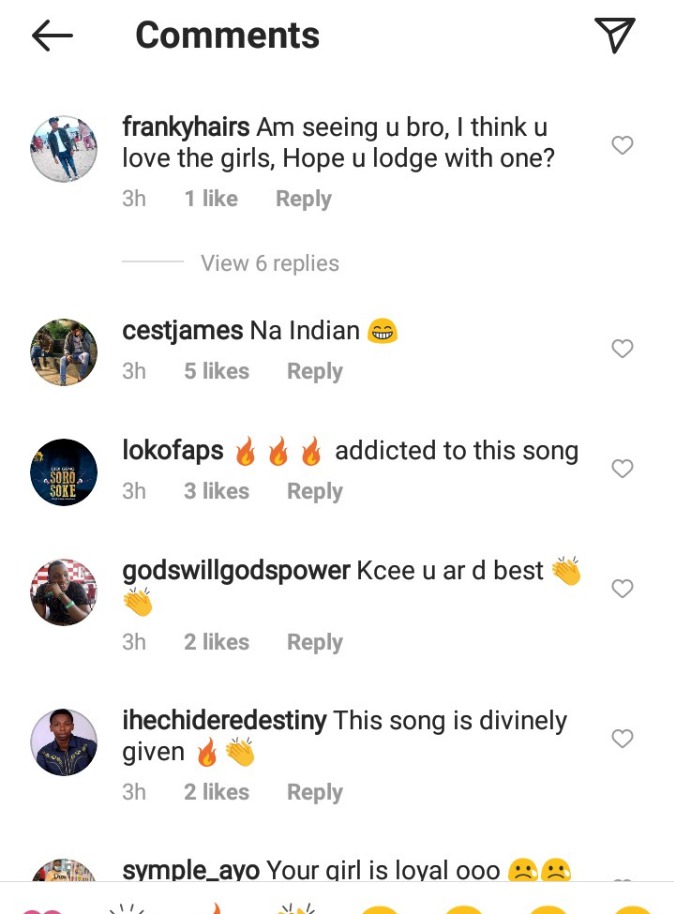
Task: Like cestjames's comment using the heart icon
Action: tap(622, 349)
